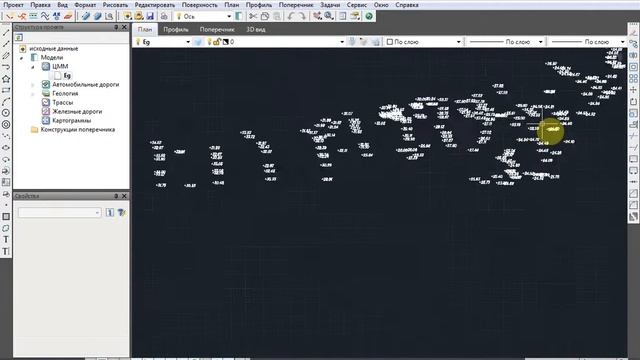
Task: Open the layer 0 dropdown
Action: [342, 42]
